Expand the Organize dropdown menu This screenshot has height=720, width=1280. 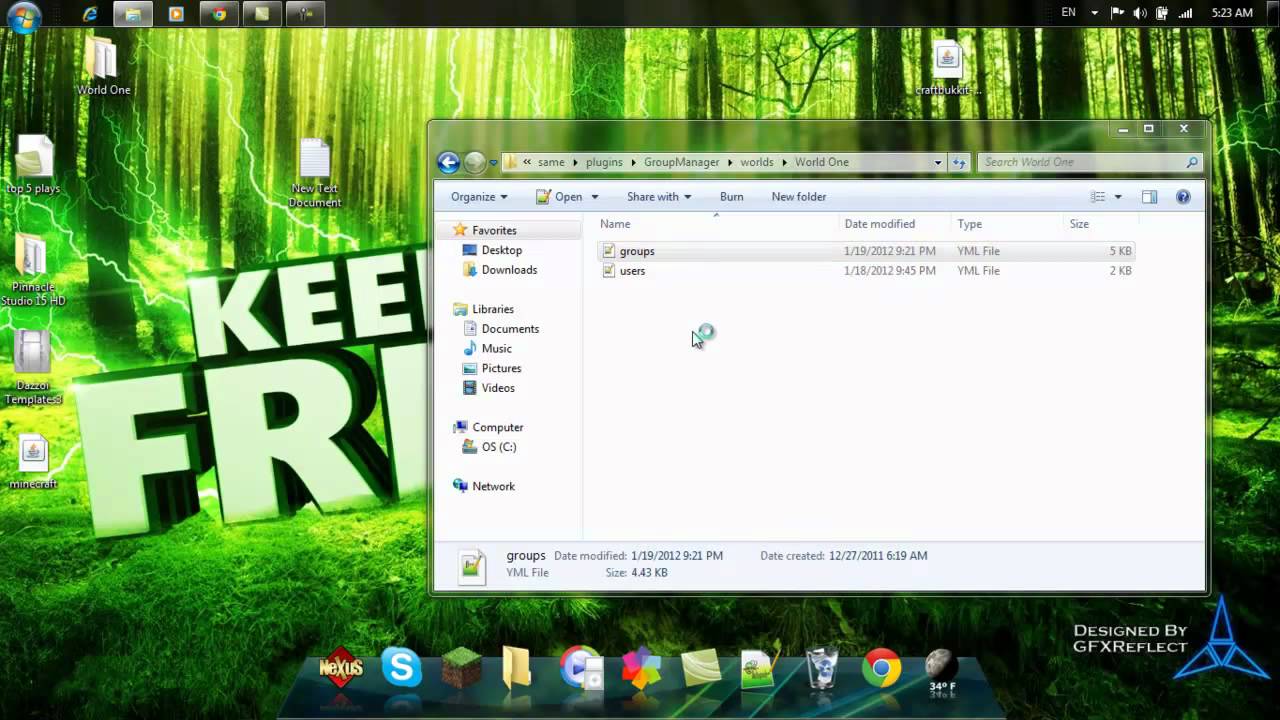(479, 197)
